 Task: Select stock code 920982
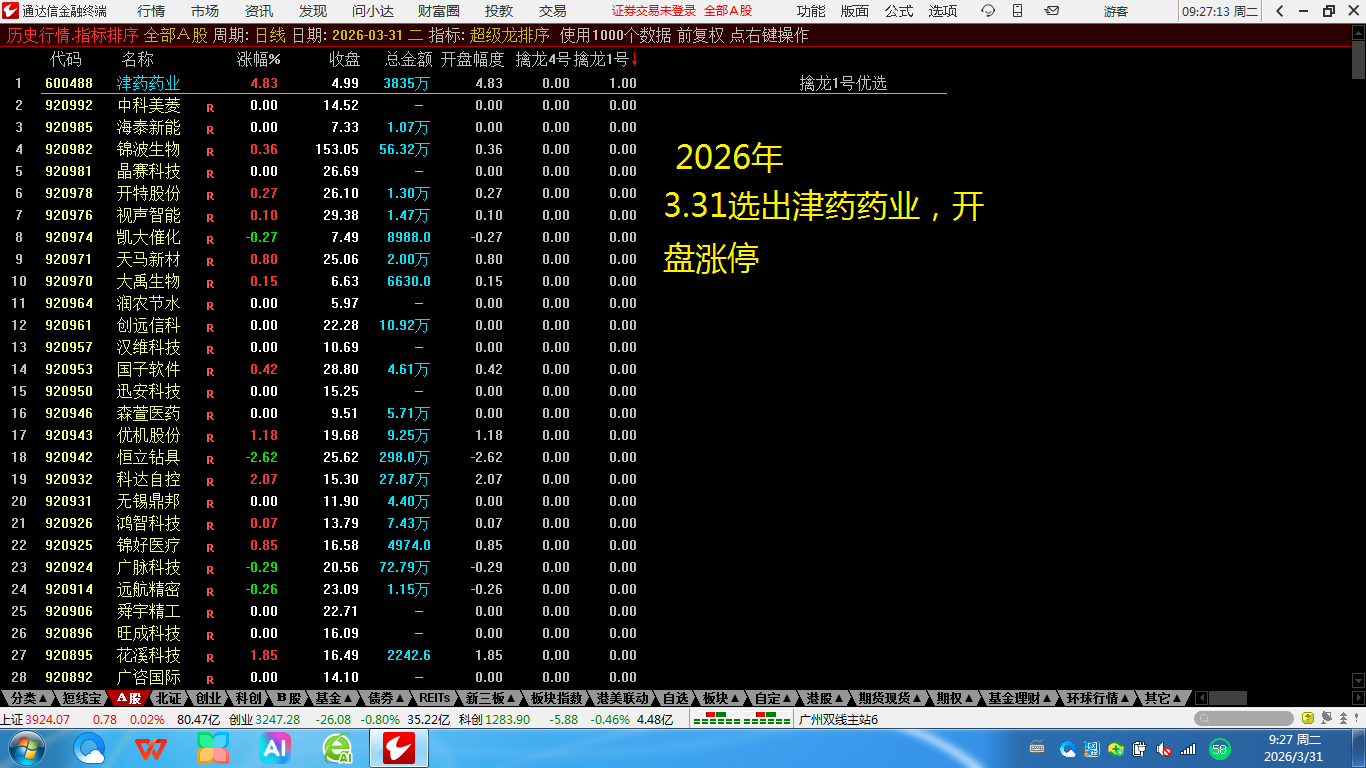69,149
